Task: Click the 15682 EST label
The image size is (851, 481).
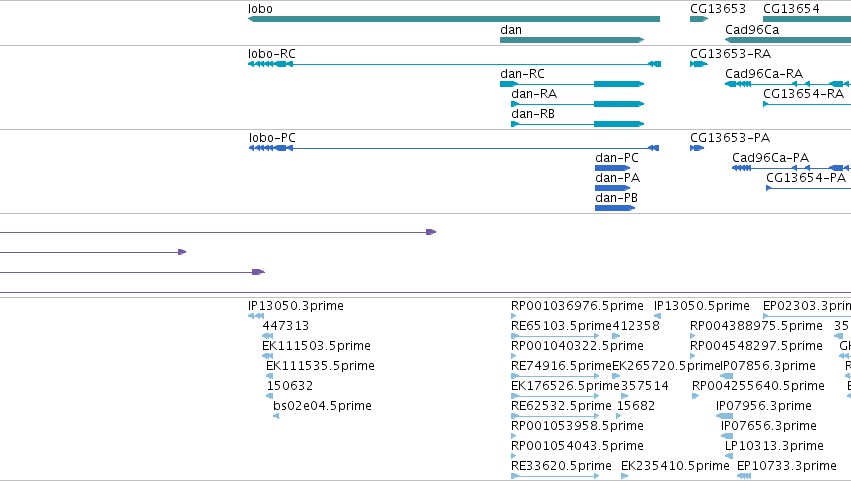Action: (636, 407)
